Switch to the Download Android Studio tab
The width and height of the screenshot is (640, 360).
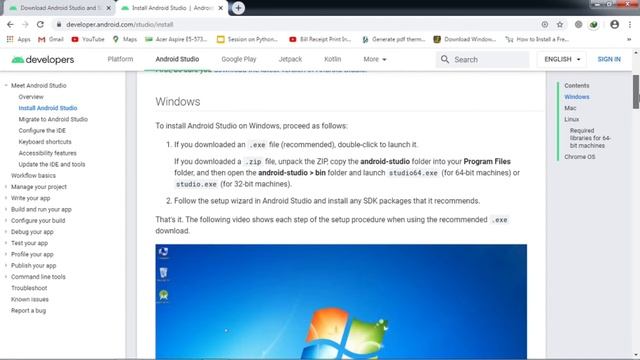coord(58,8)
